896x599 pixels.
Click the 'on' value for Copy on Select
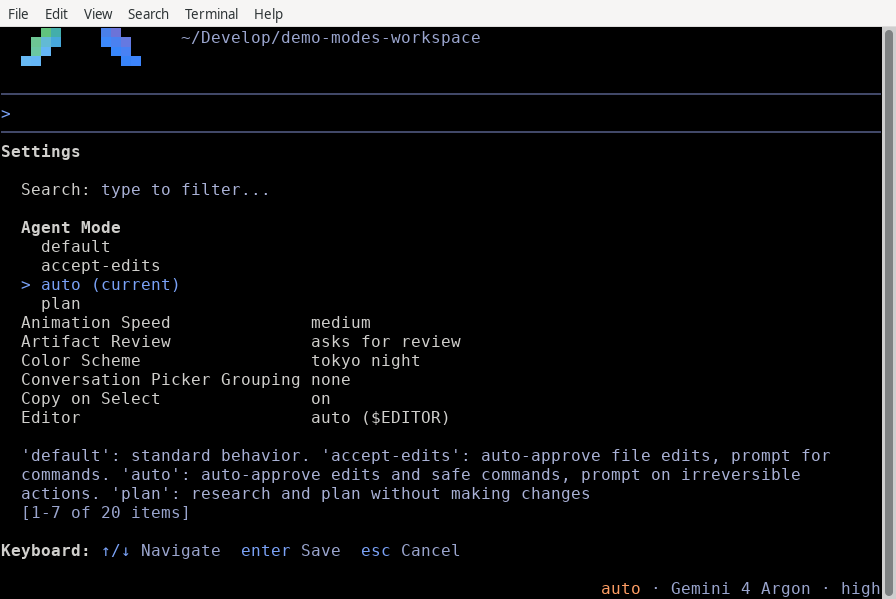coord(321,398)
